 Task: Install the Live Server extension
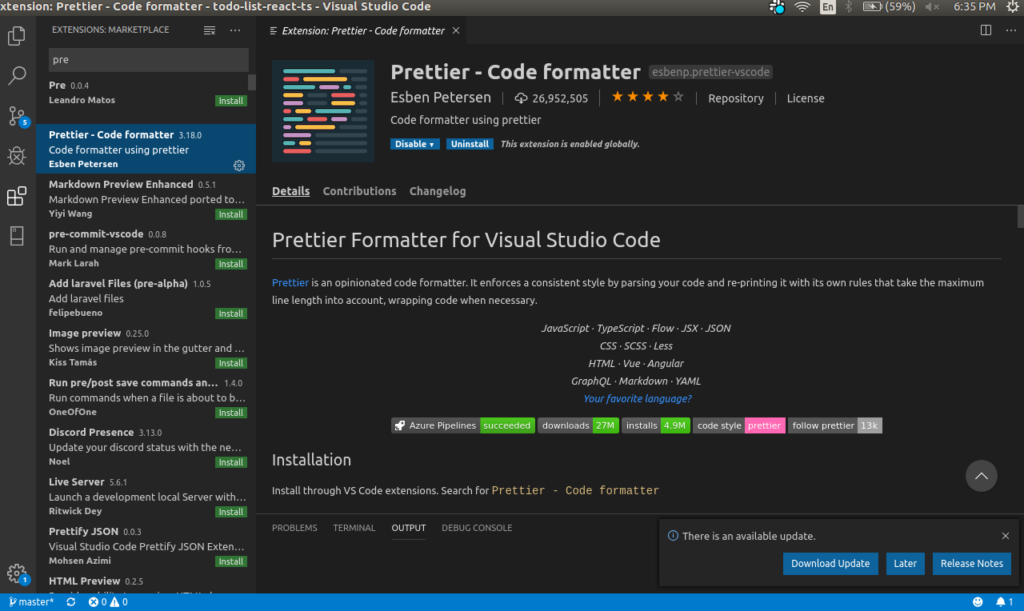point(231,512)
